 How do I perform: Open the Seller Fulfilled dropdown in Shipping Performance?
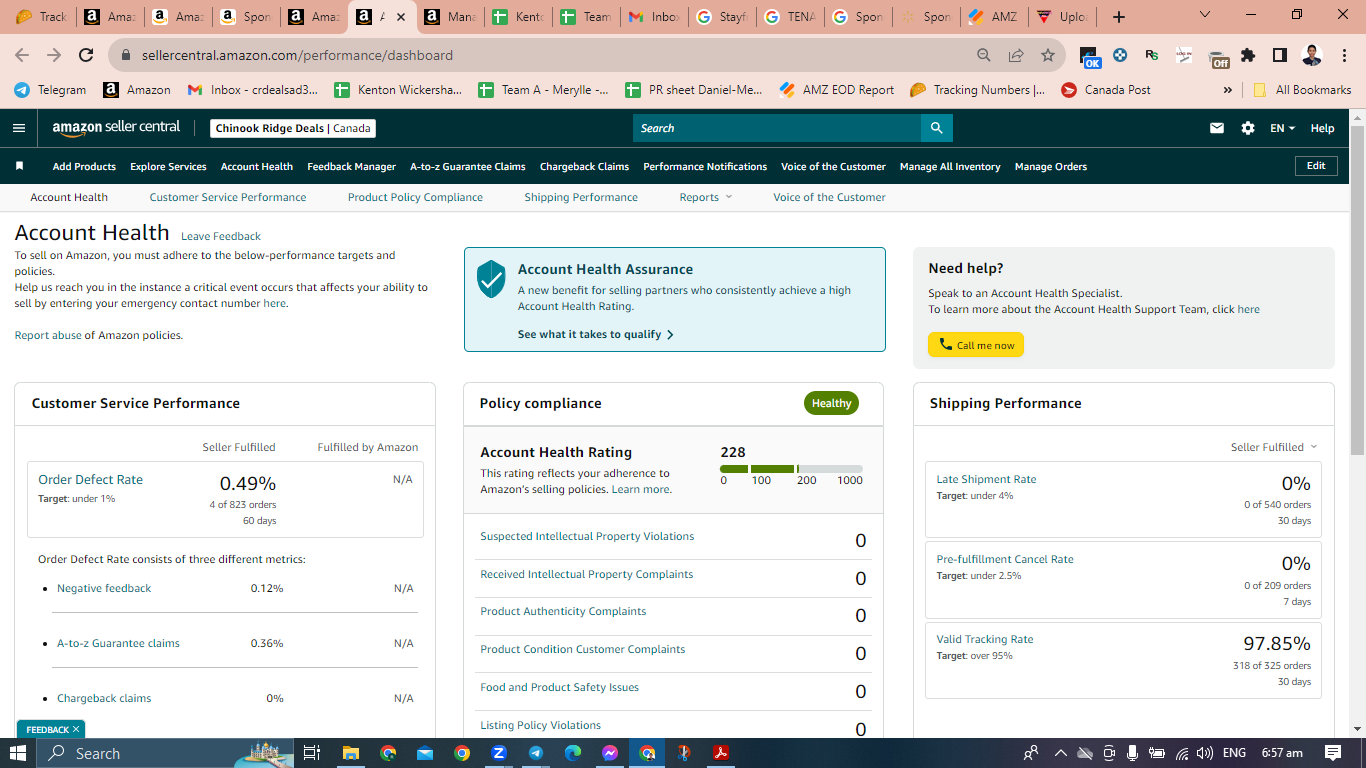[x=1274, y=447]
